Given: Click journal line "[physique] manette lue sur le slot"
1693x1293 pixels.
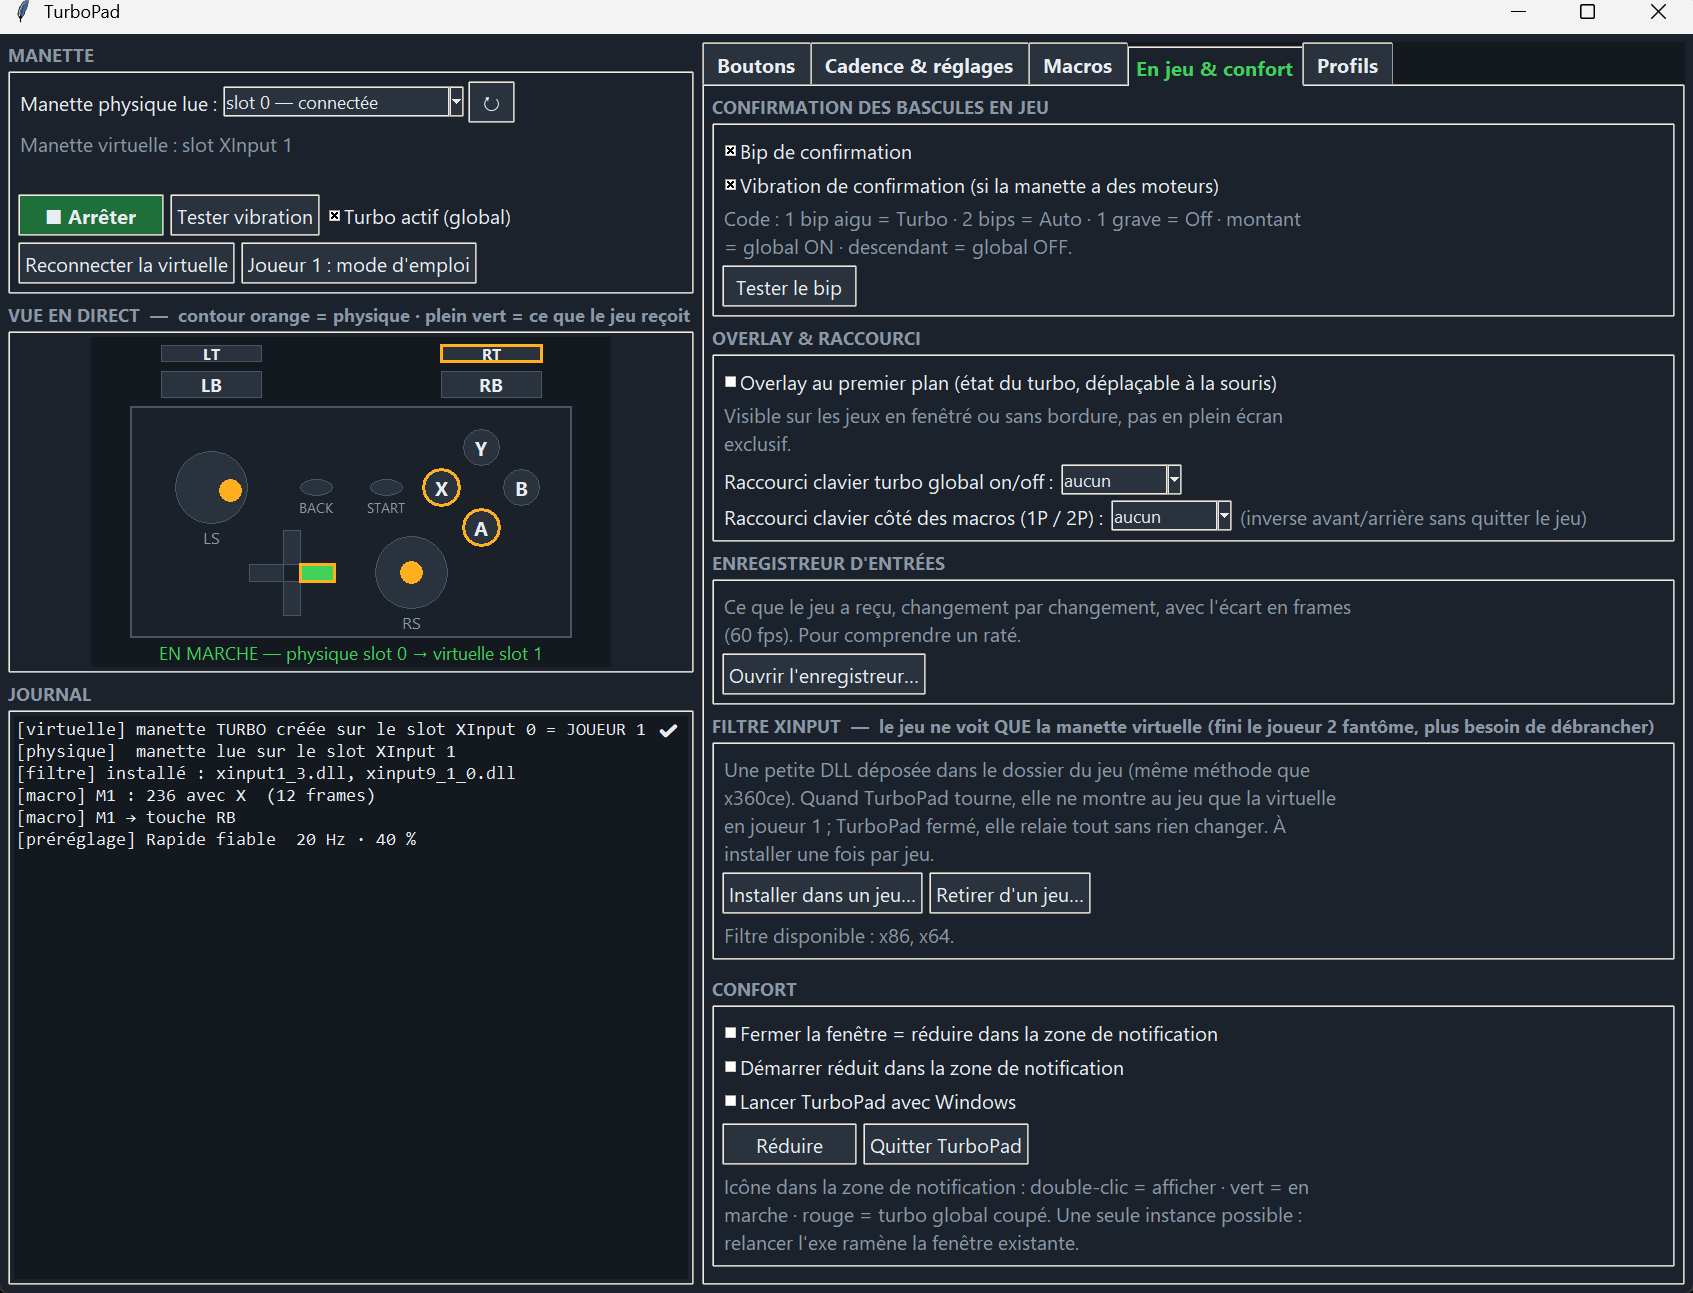Looking at the screenshot, I should tap(236, 751).
